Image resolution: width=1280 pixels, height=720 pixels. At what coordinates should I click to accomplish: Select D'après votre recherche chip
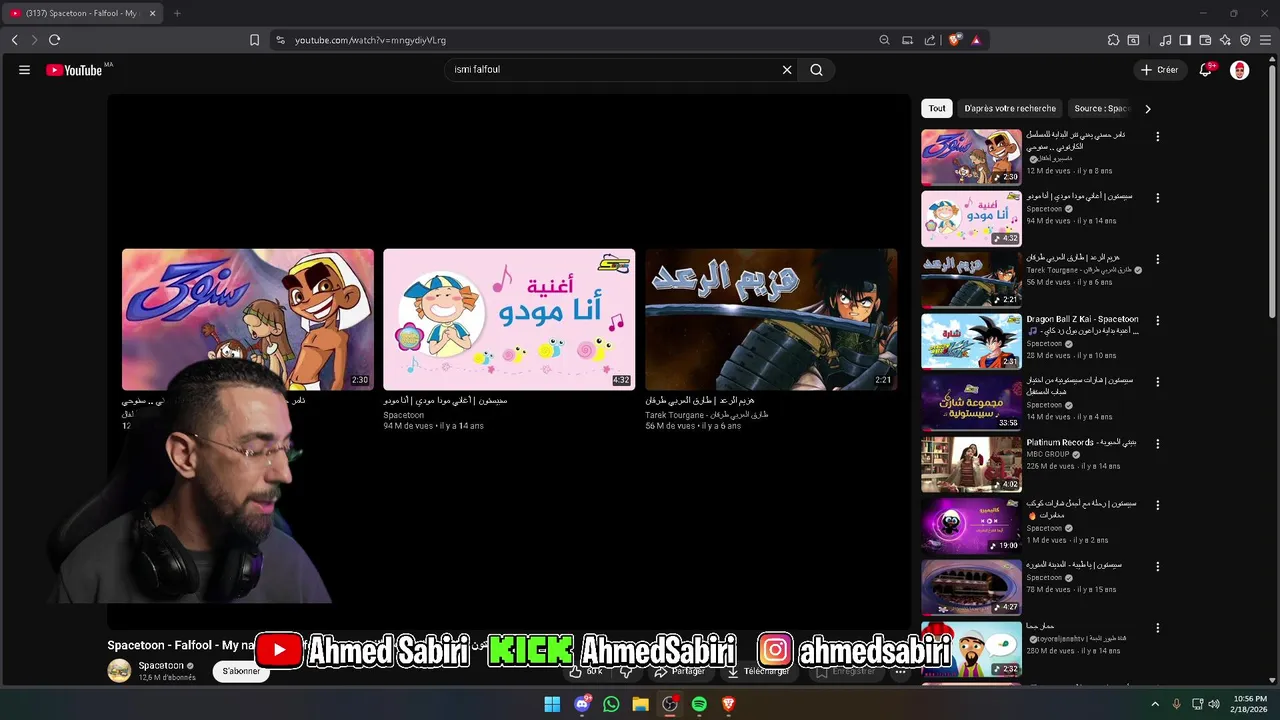click(1010, 108)
